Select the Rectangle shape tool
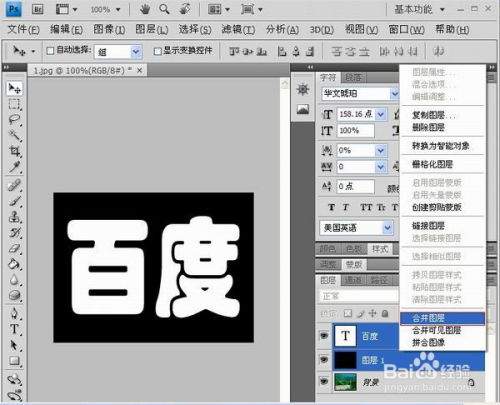500x405 pixels. pos(14,361)
